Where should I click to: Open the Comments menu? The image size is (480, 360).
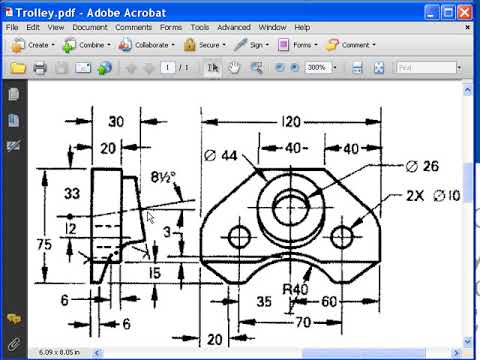click(x=133, y=28)
